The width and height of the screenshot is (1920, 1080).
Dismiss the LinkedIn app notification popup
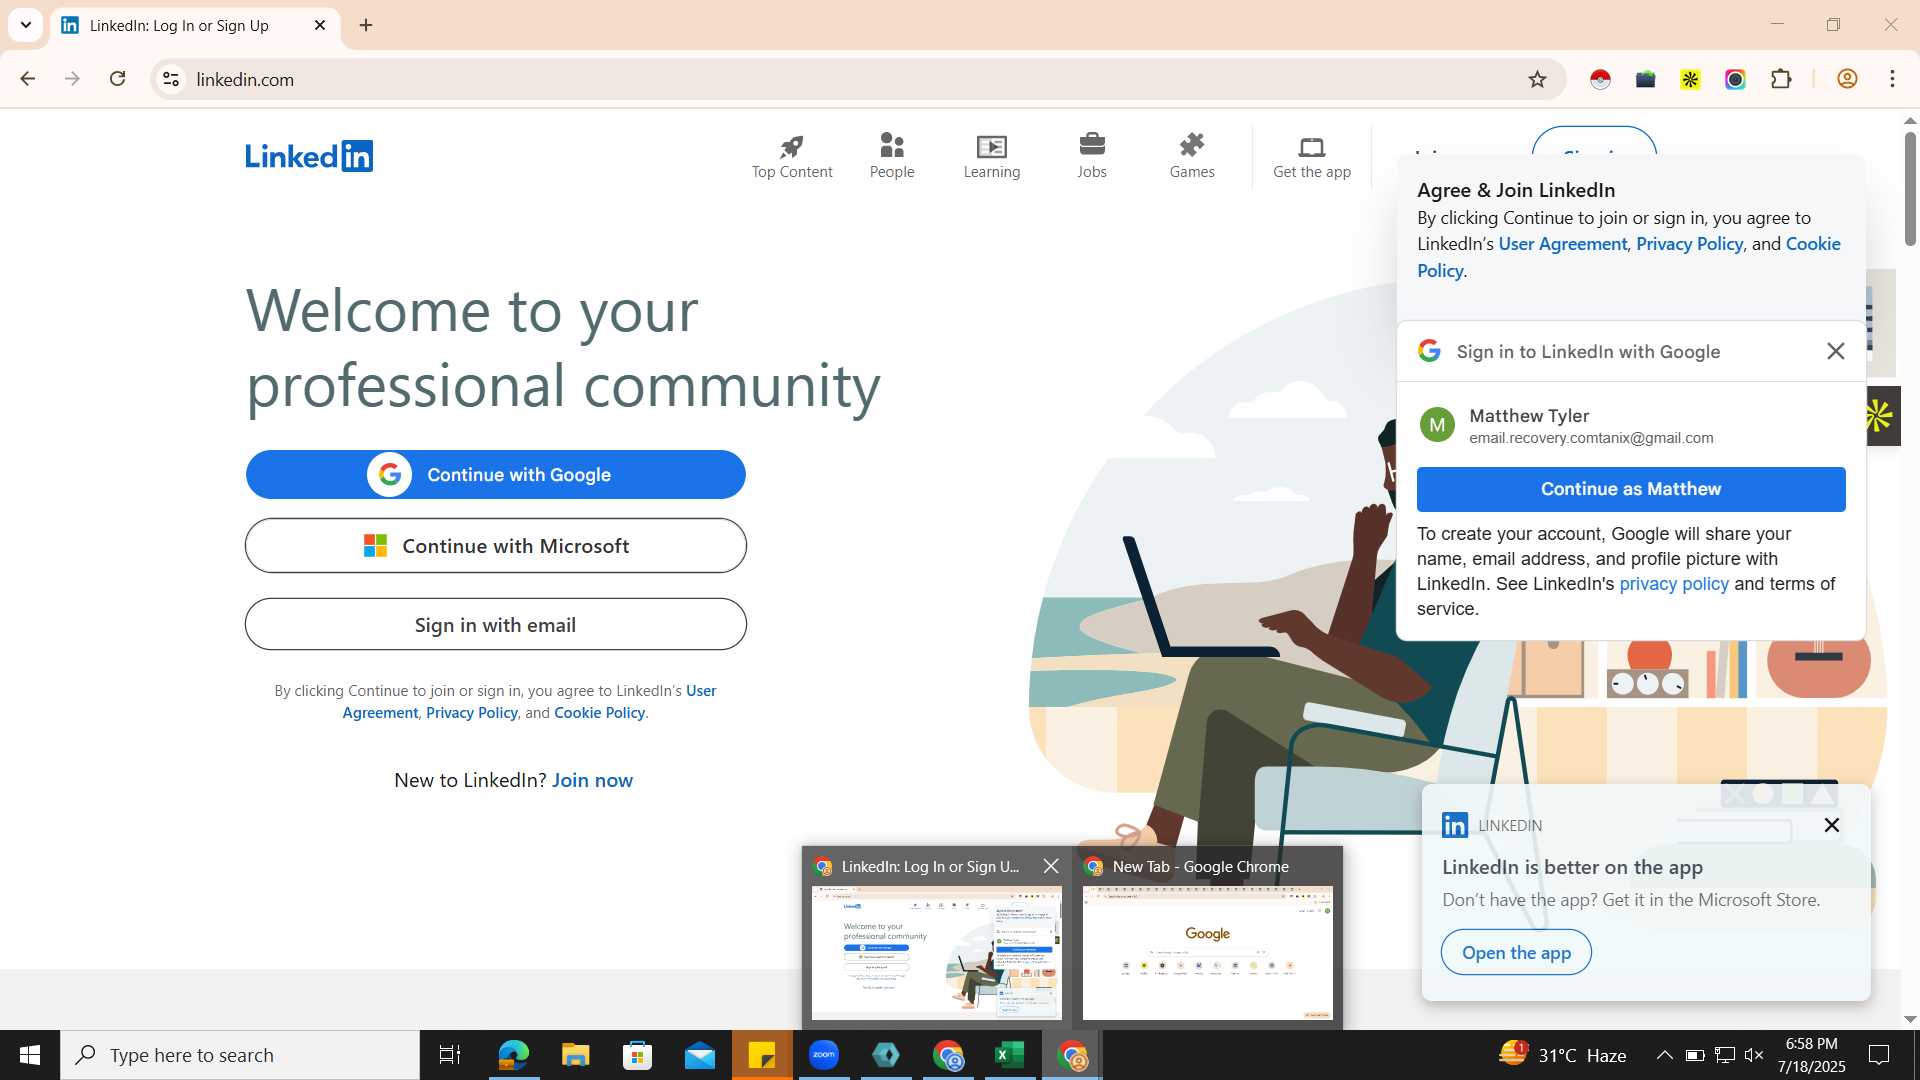tap(1831, 825)
